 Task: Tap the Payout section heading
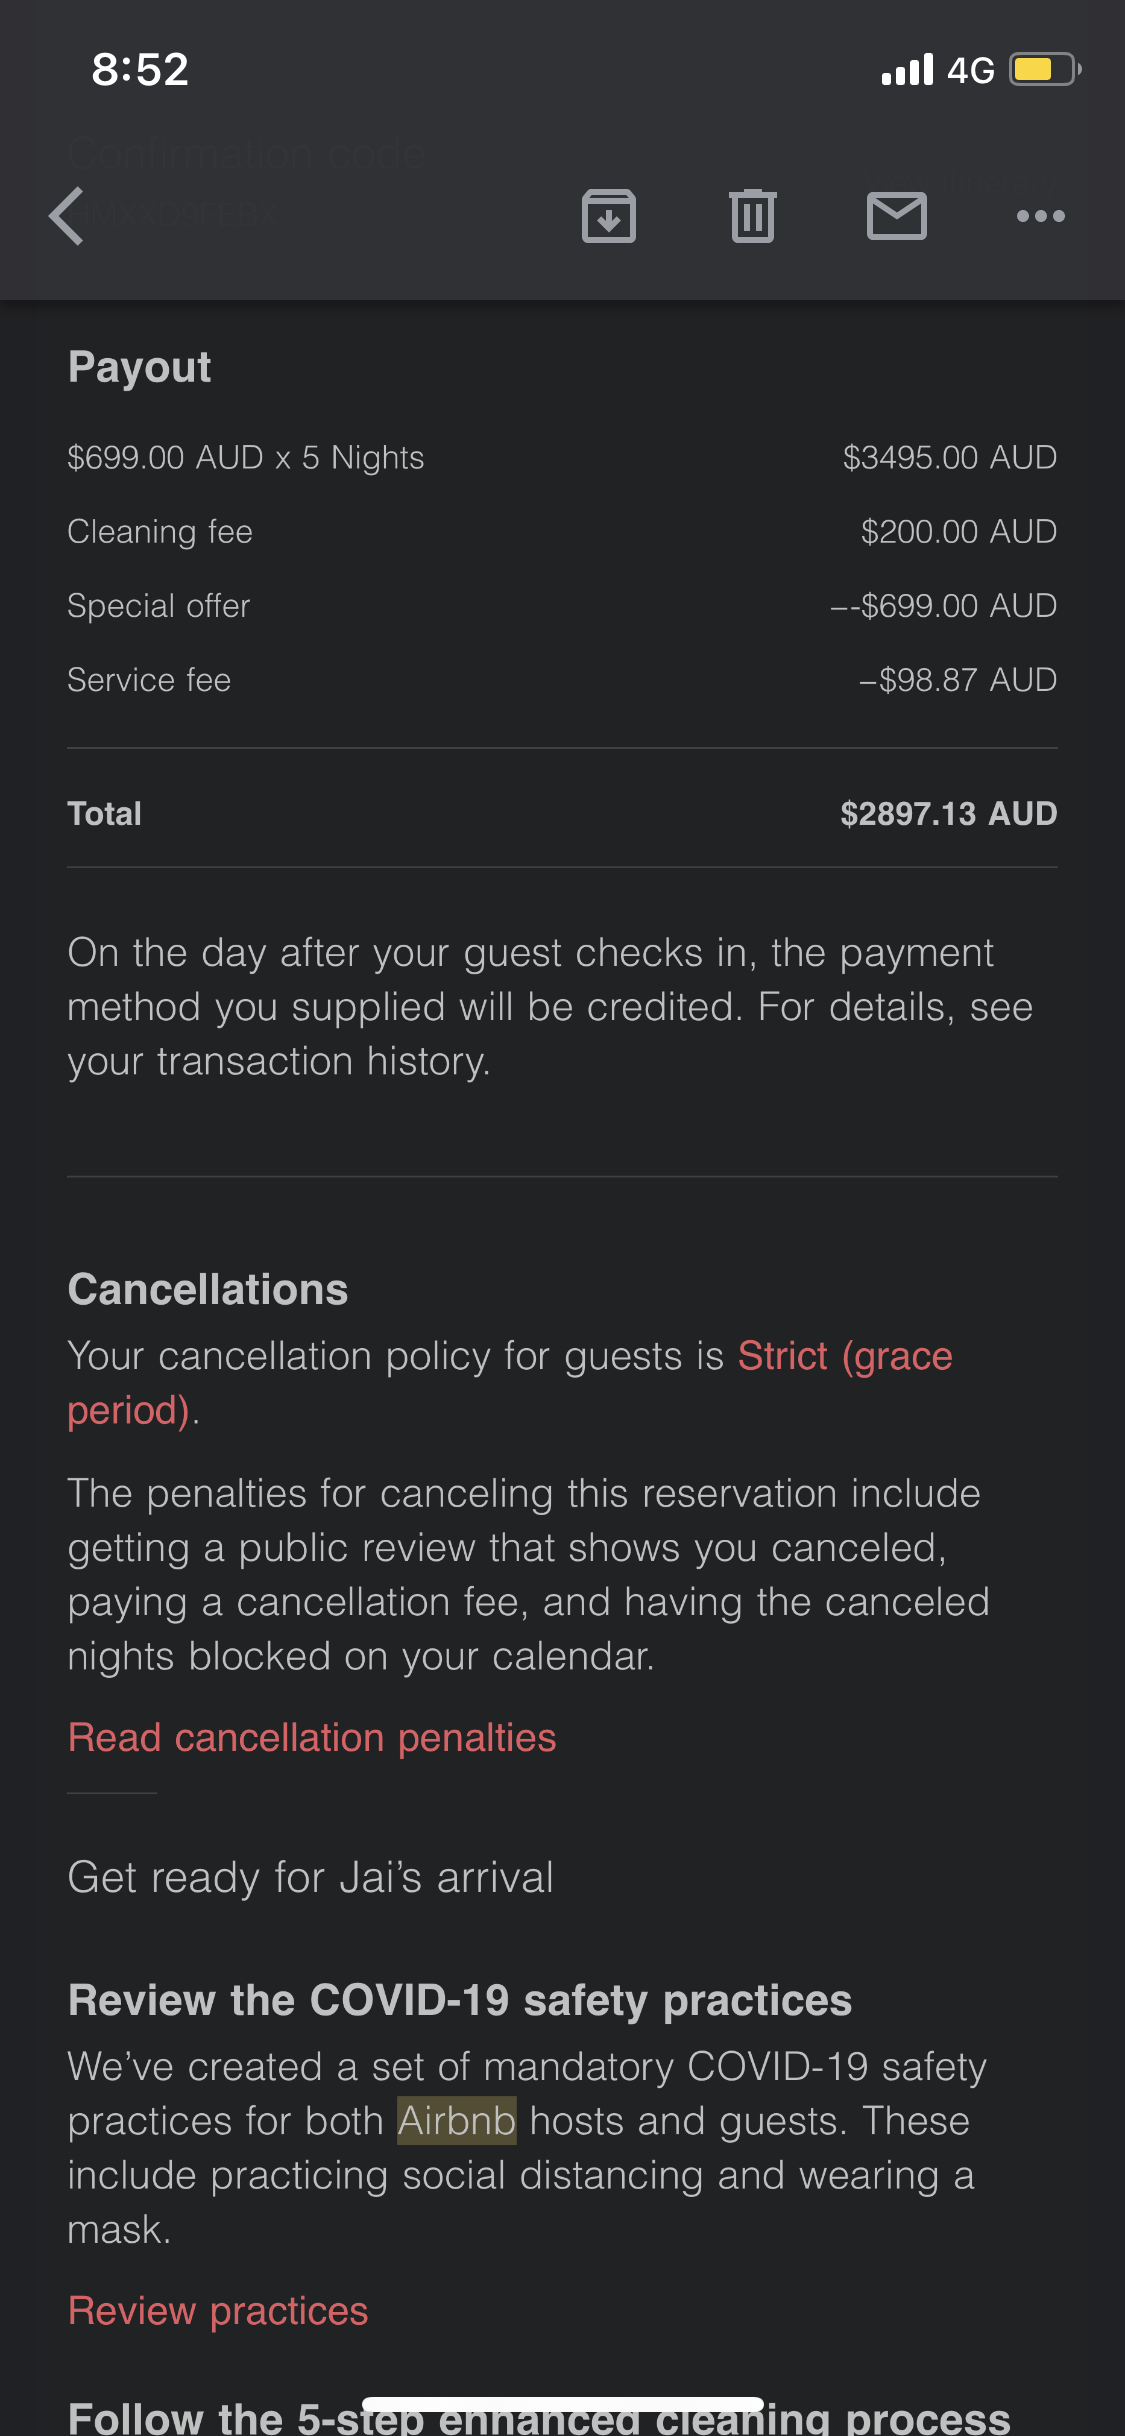[x=140, y=367]
